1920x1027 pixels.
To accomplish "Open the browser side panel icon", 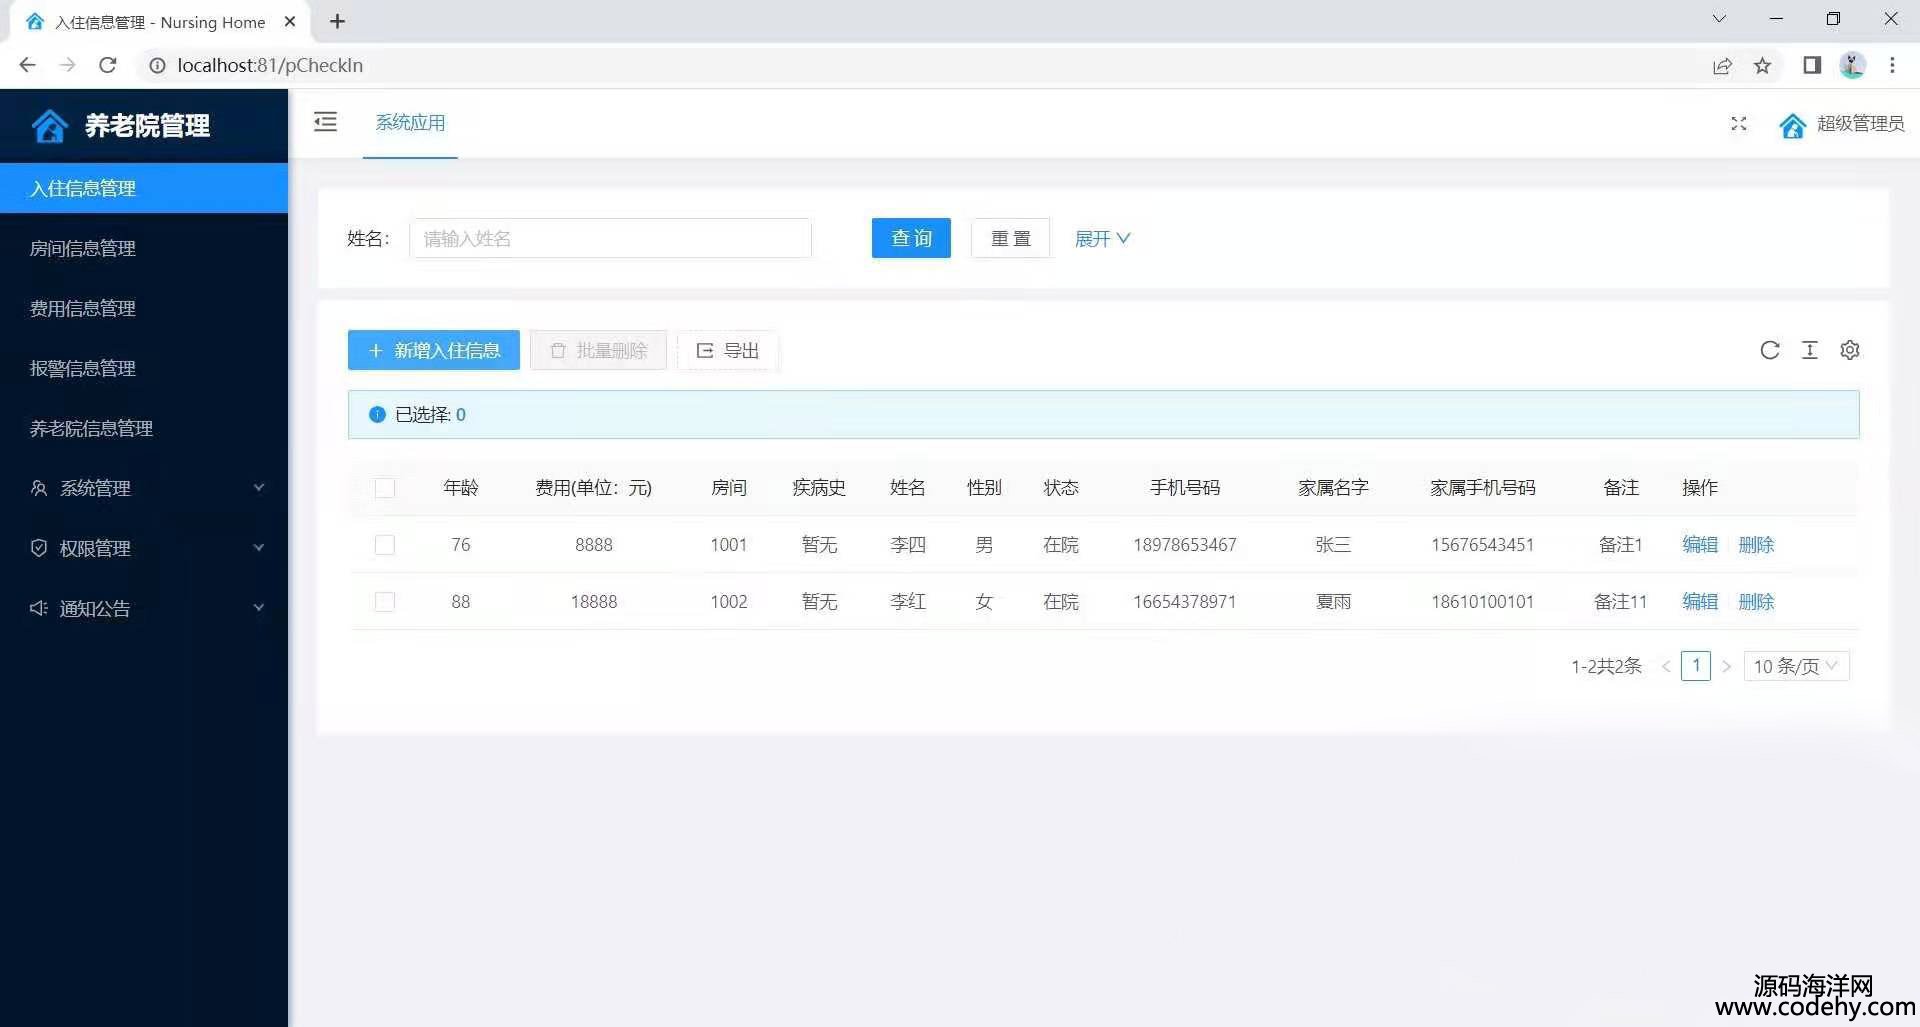I will pyautogui.click(x=1812, y=65).
